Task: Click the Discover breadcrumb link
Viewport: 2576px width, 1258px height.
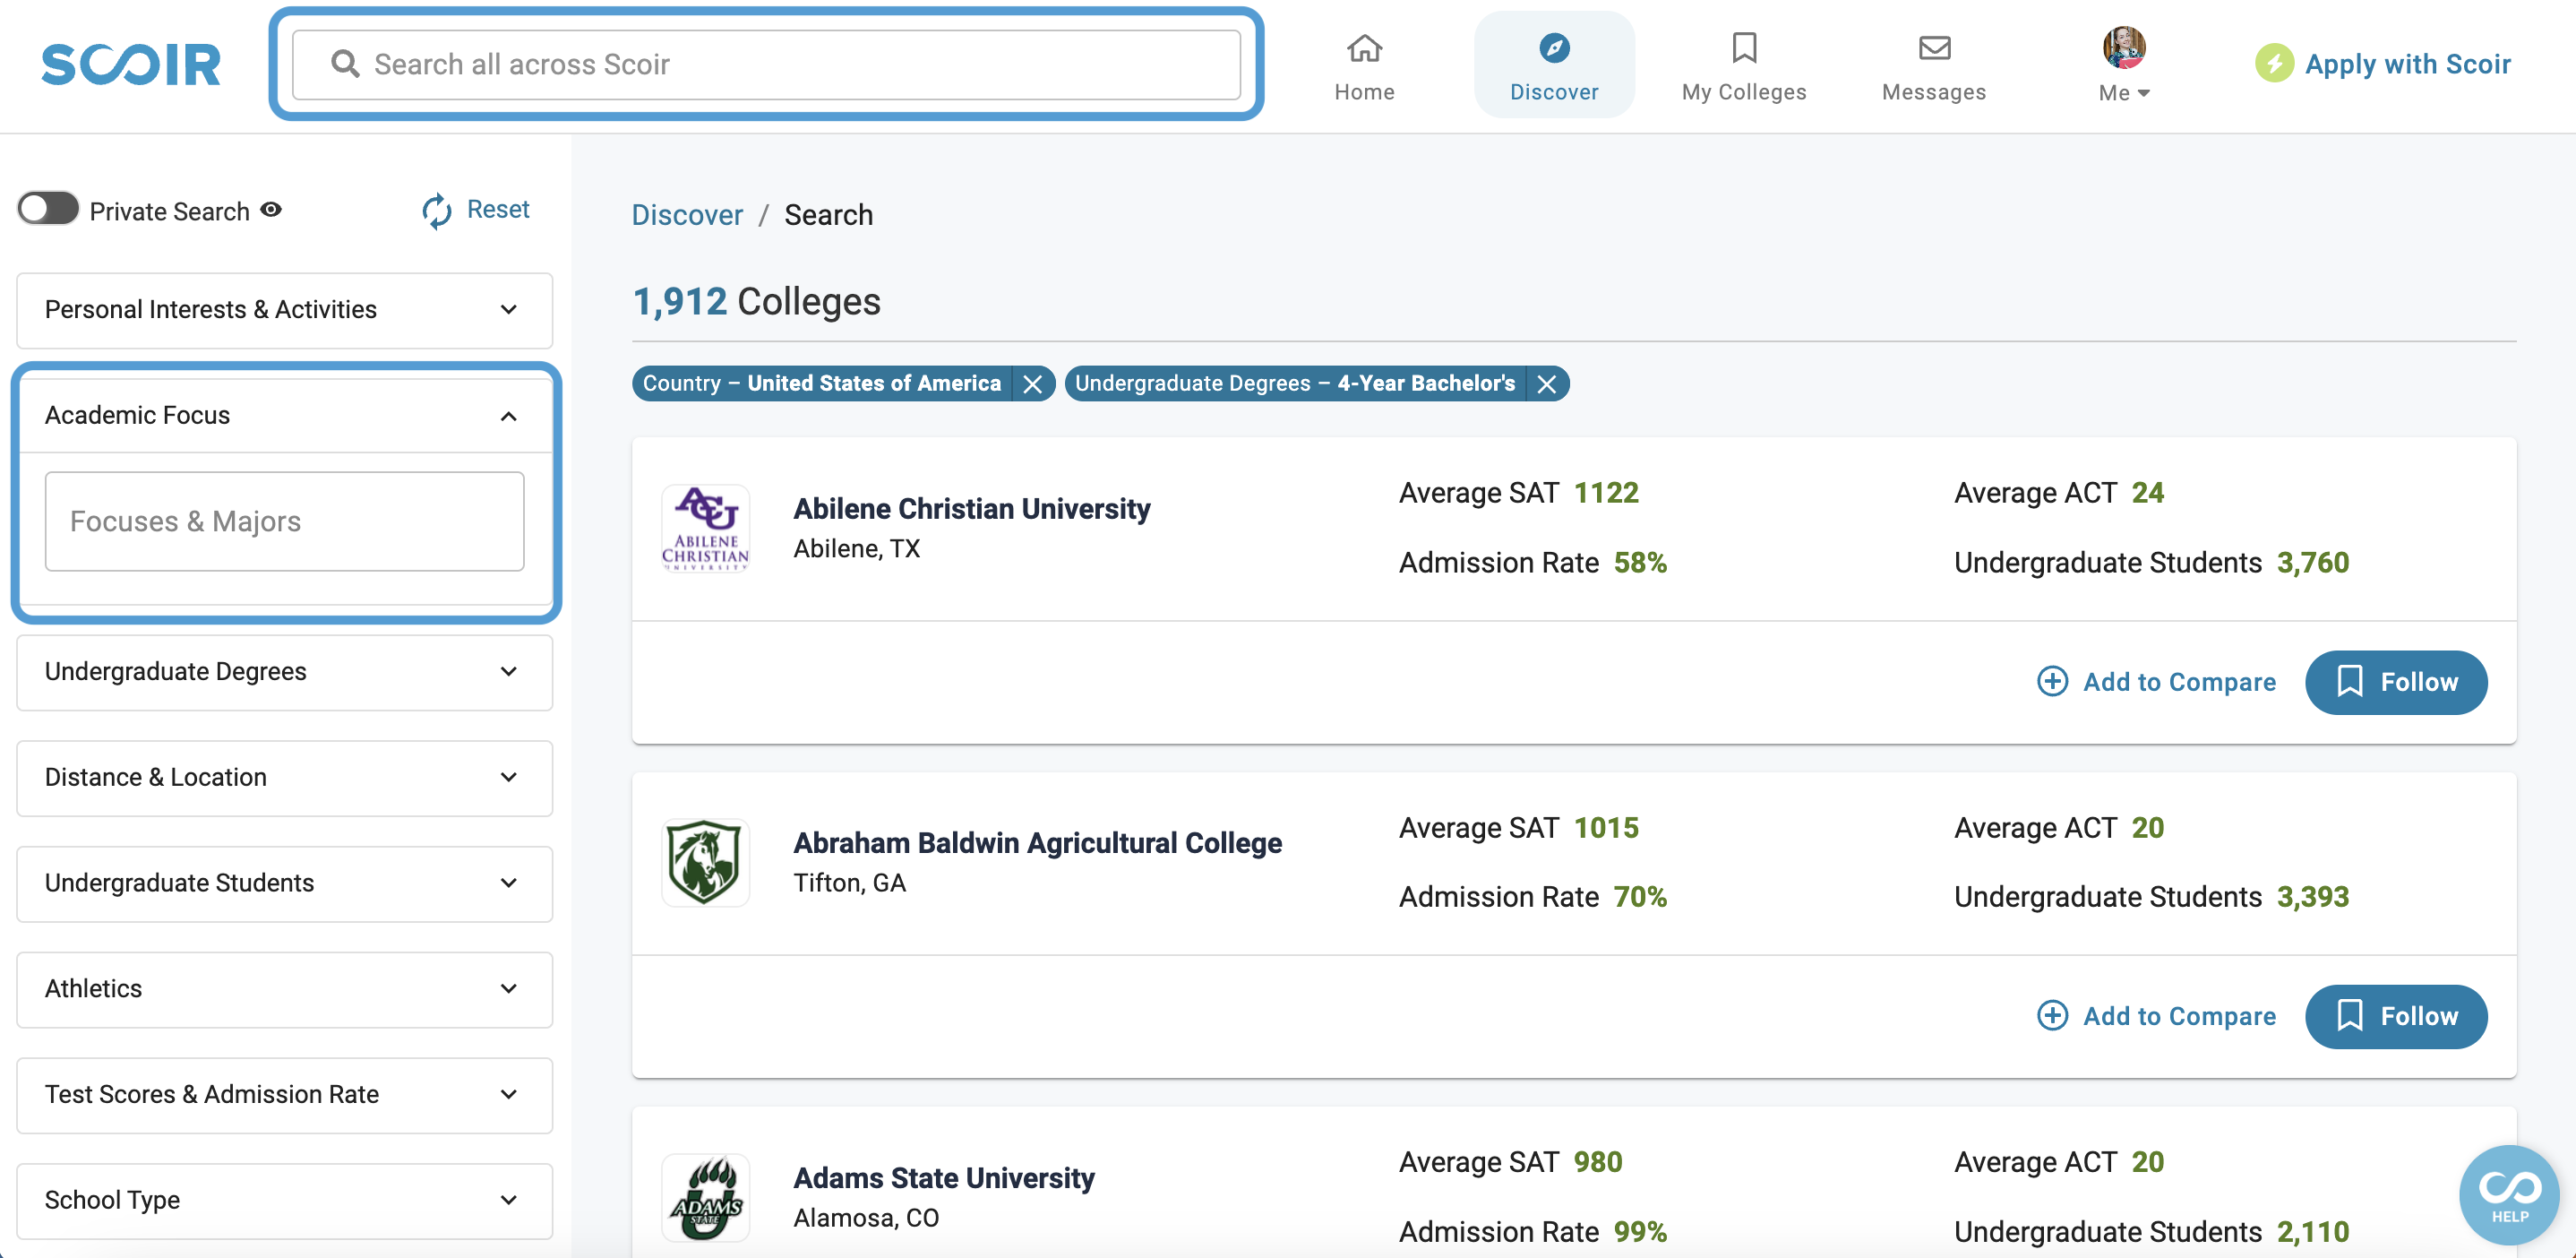Action: [x=687, y=215]
